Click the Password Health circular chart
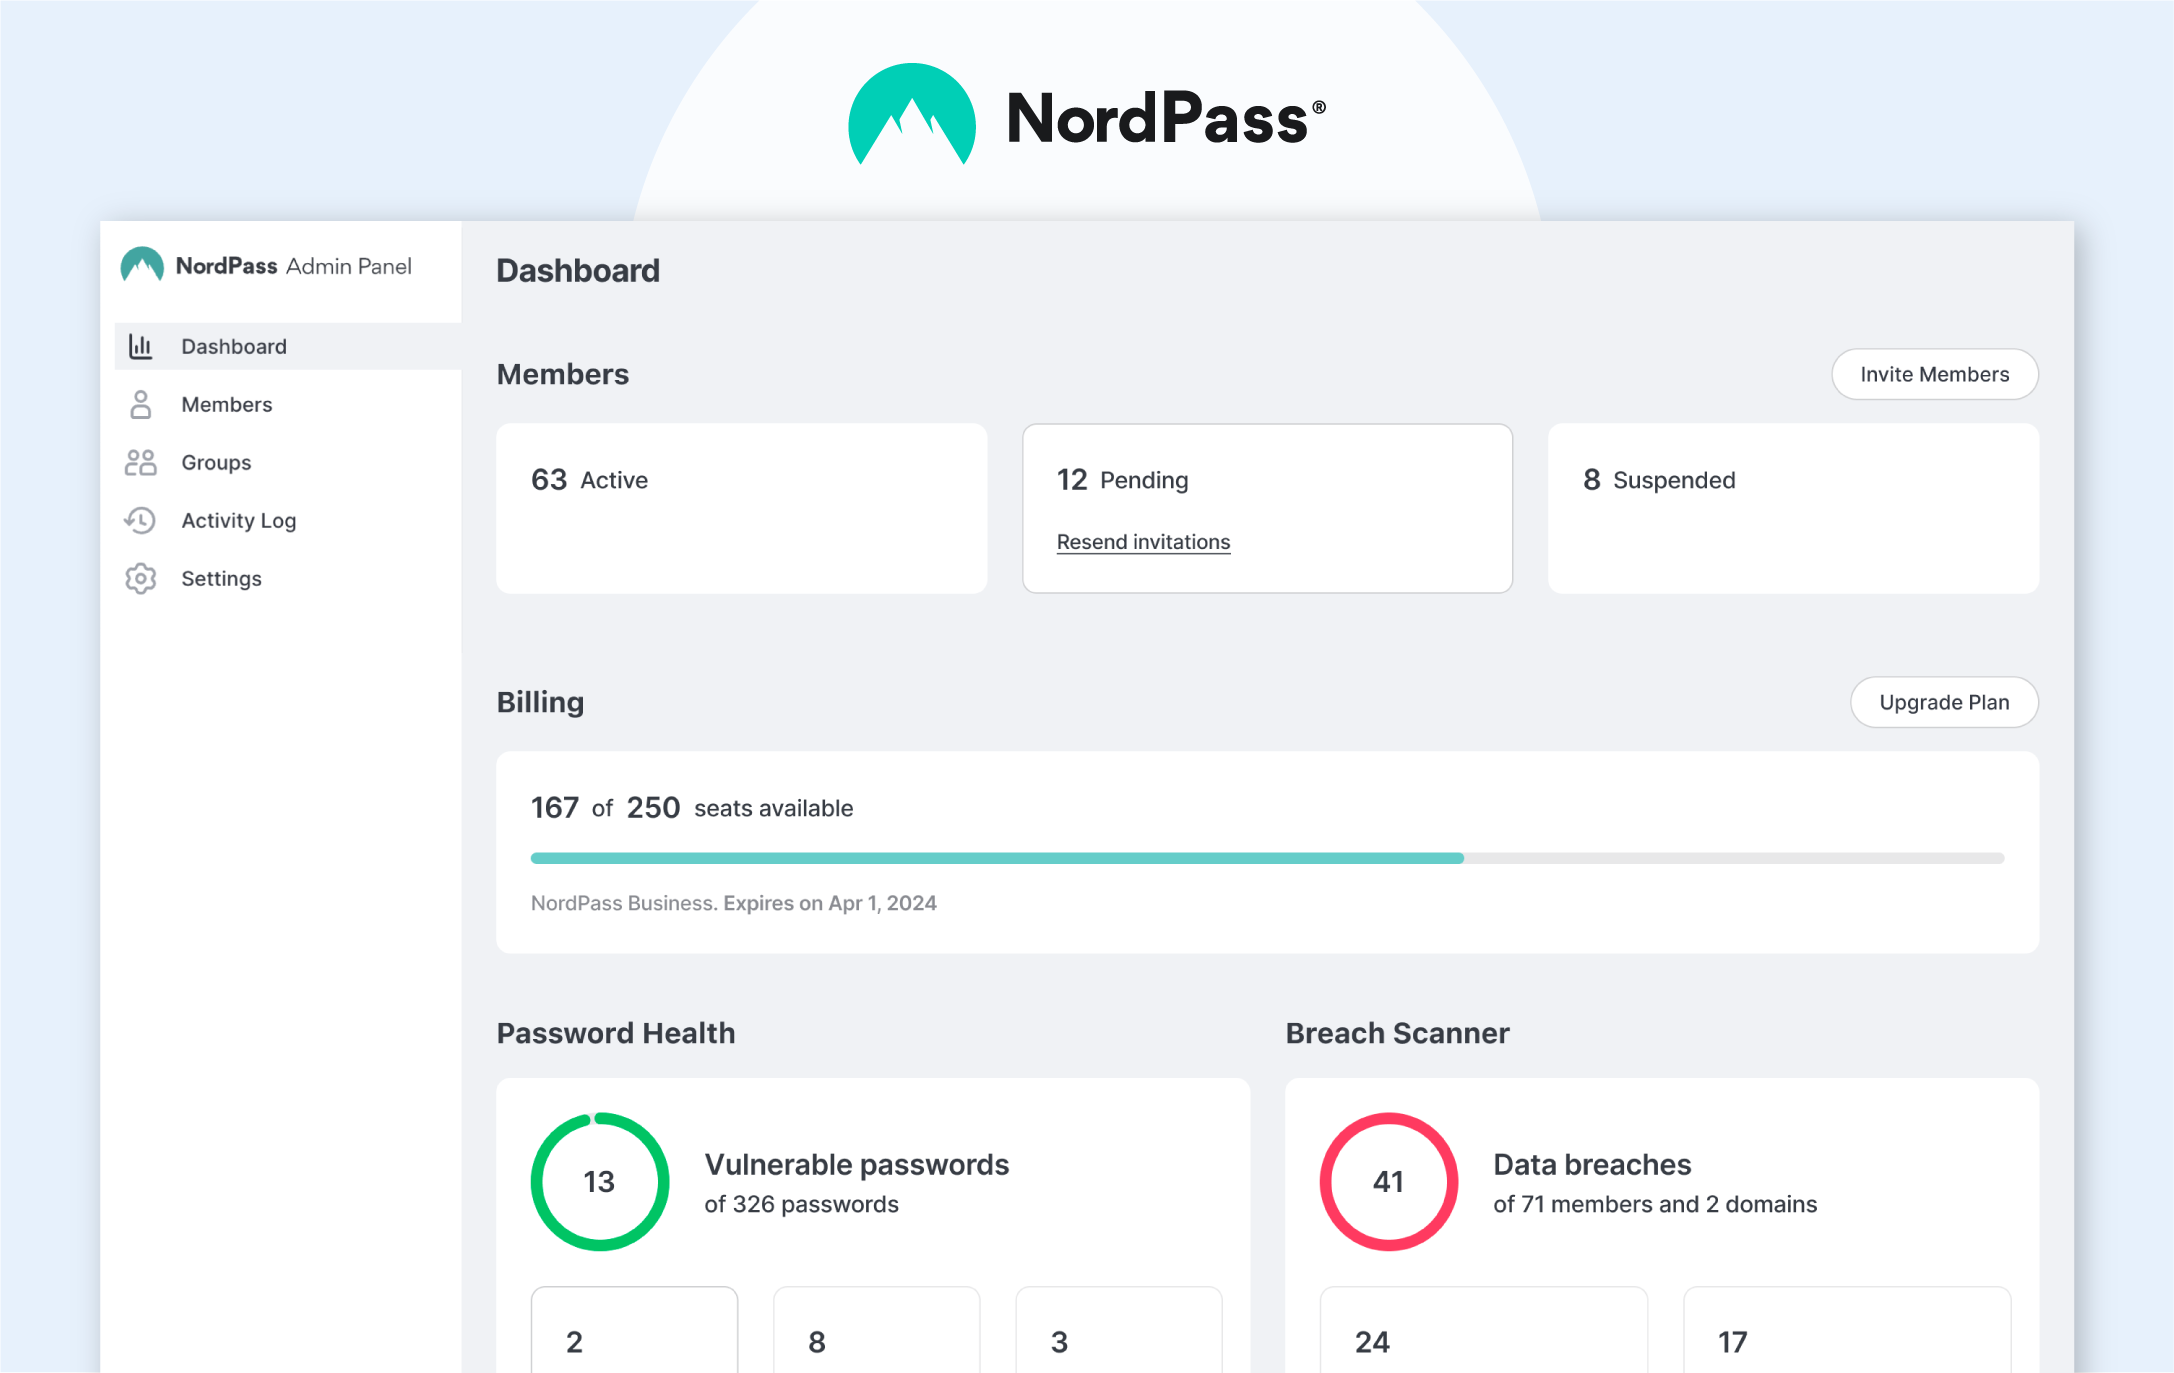Image resolution: width=2174 pixels, height=1373 pixels. [598, 1180]
